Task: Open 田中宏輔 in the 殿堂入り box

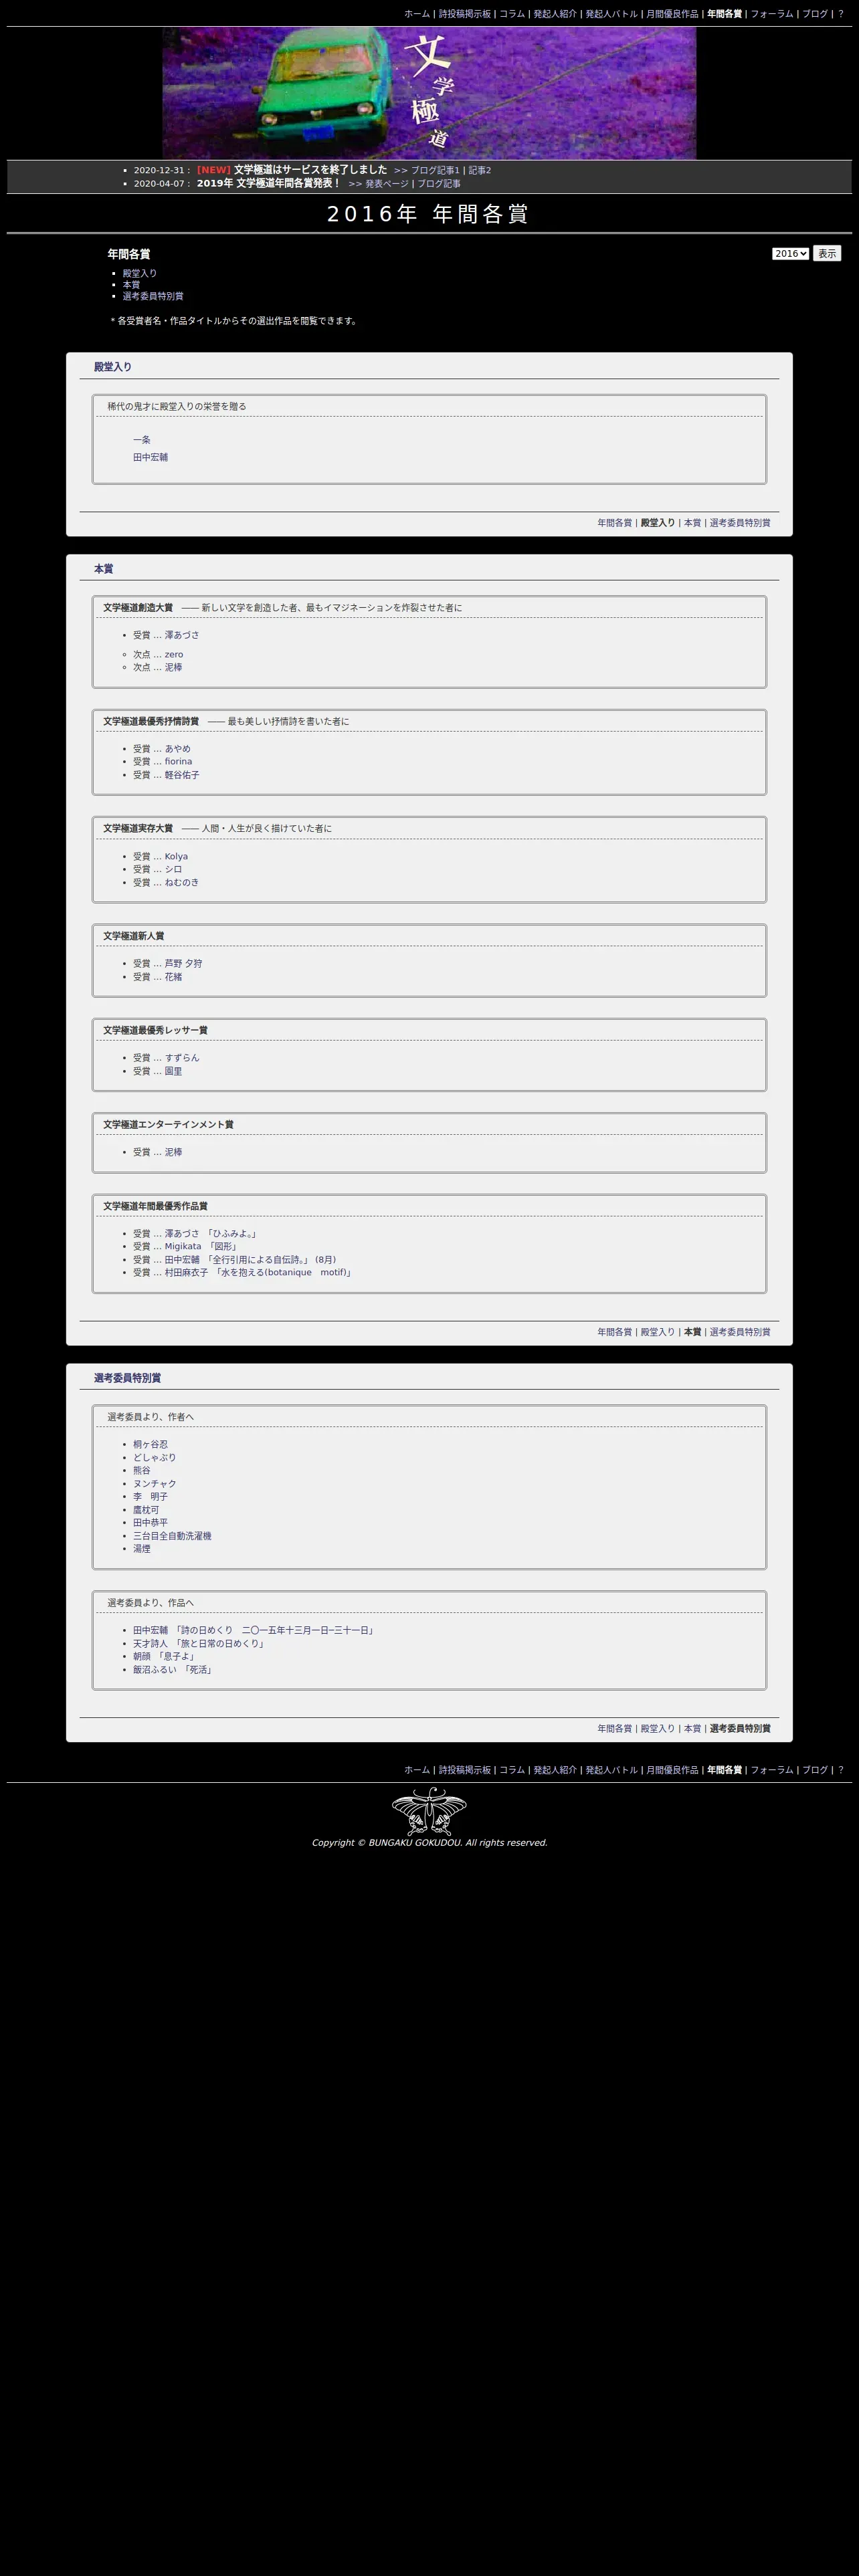Action: click(x=151, y=457)
